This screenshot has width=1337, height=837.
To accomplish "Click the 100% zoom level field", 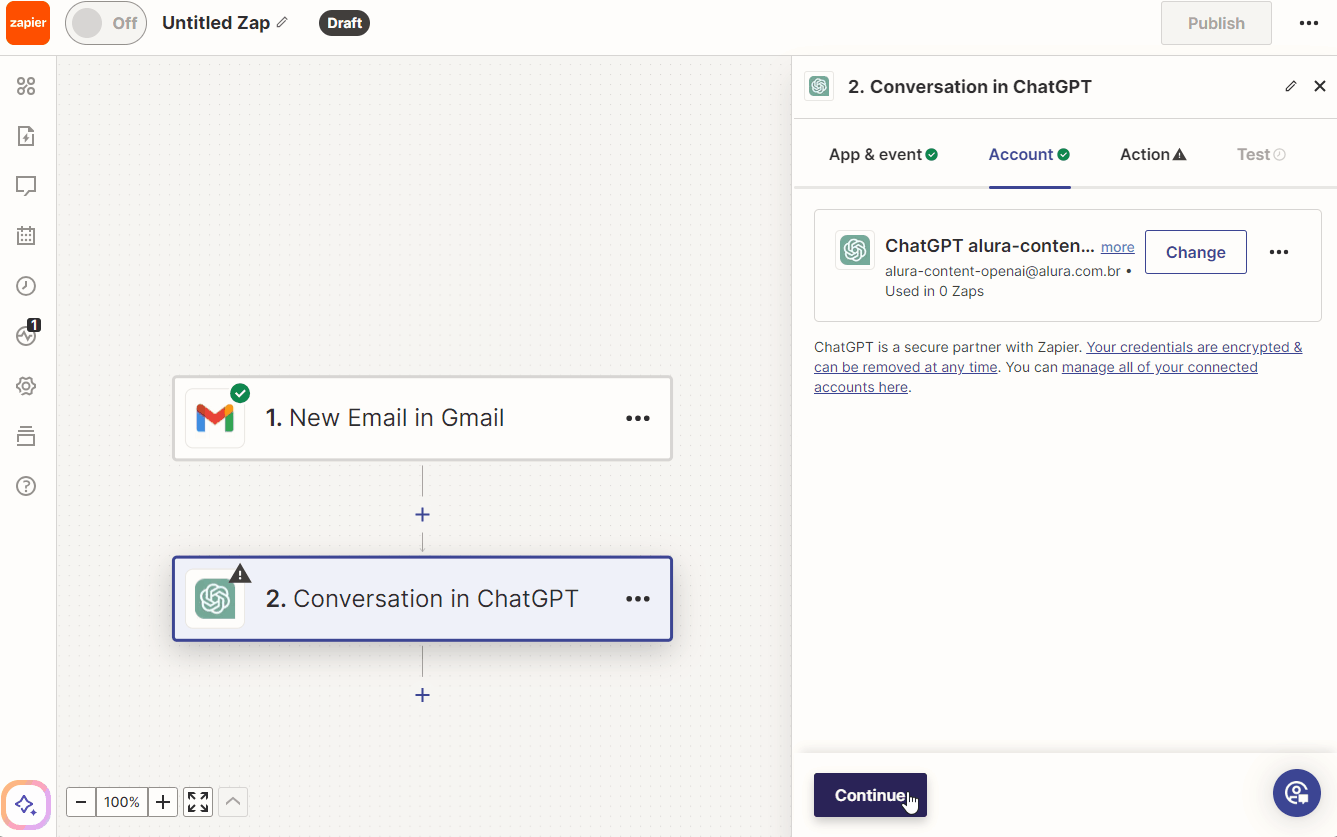I will point(122,802).
